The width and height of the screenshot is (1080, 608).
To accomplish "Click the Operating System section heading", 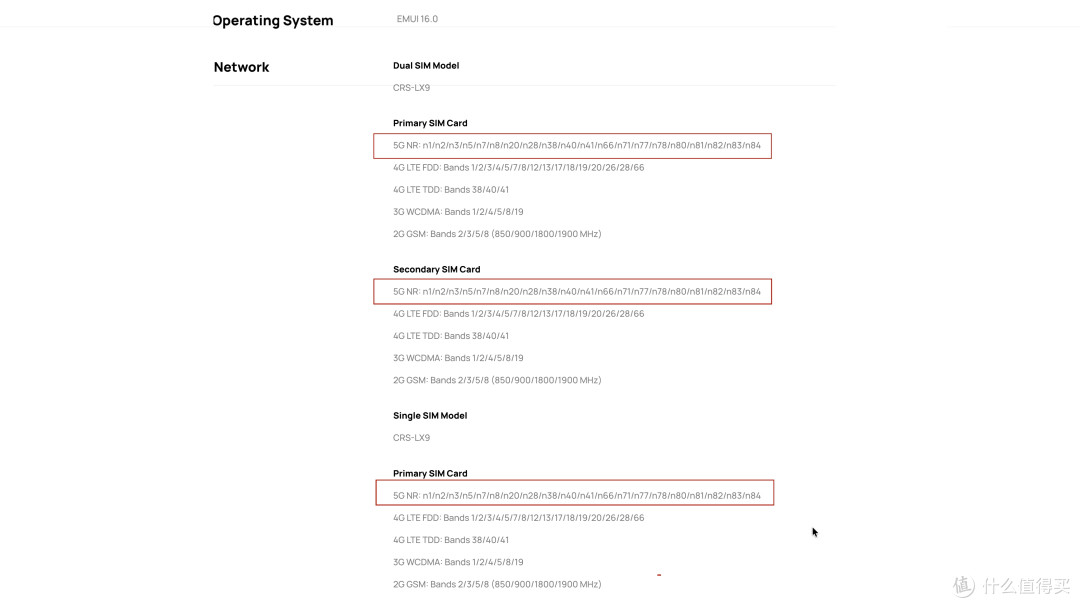I will click(273, 21).
